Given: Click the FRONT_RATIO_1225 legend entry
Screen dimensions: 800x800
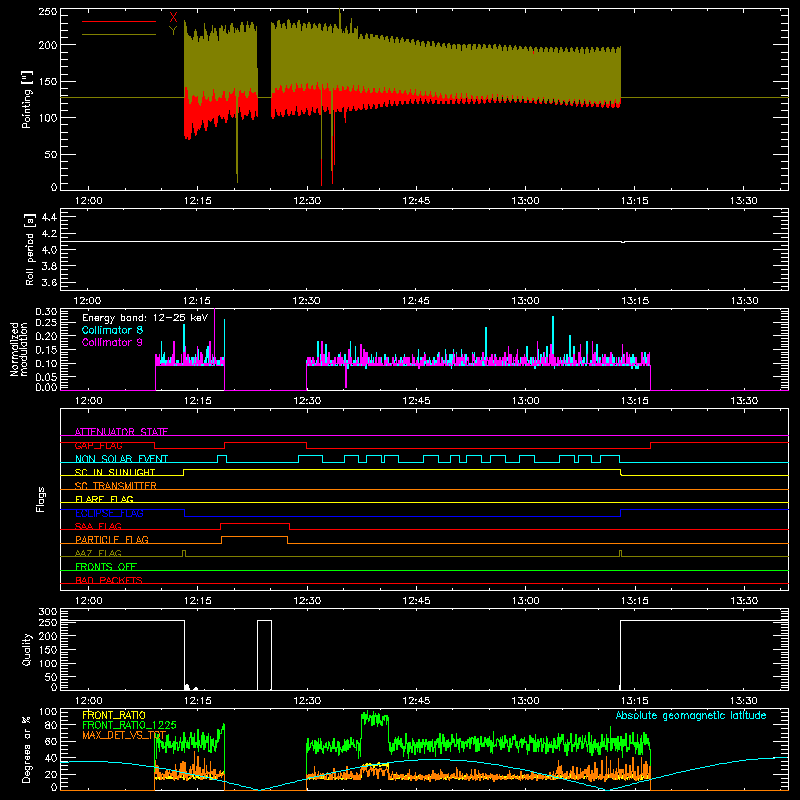Looking at the screenshot, I should click(x=129, y=725).
